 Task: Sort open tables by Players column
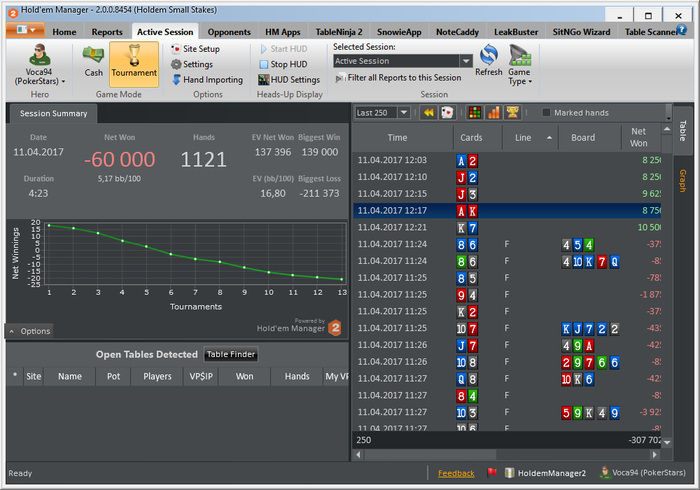point(157,376)
